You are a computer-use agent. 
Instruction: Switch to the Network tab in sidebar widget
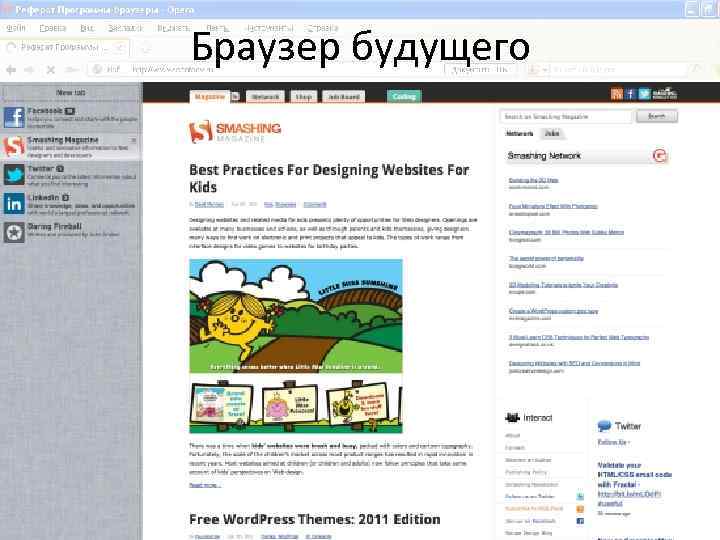pos(519,134)
